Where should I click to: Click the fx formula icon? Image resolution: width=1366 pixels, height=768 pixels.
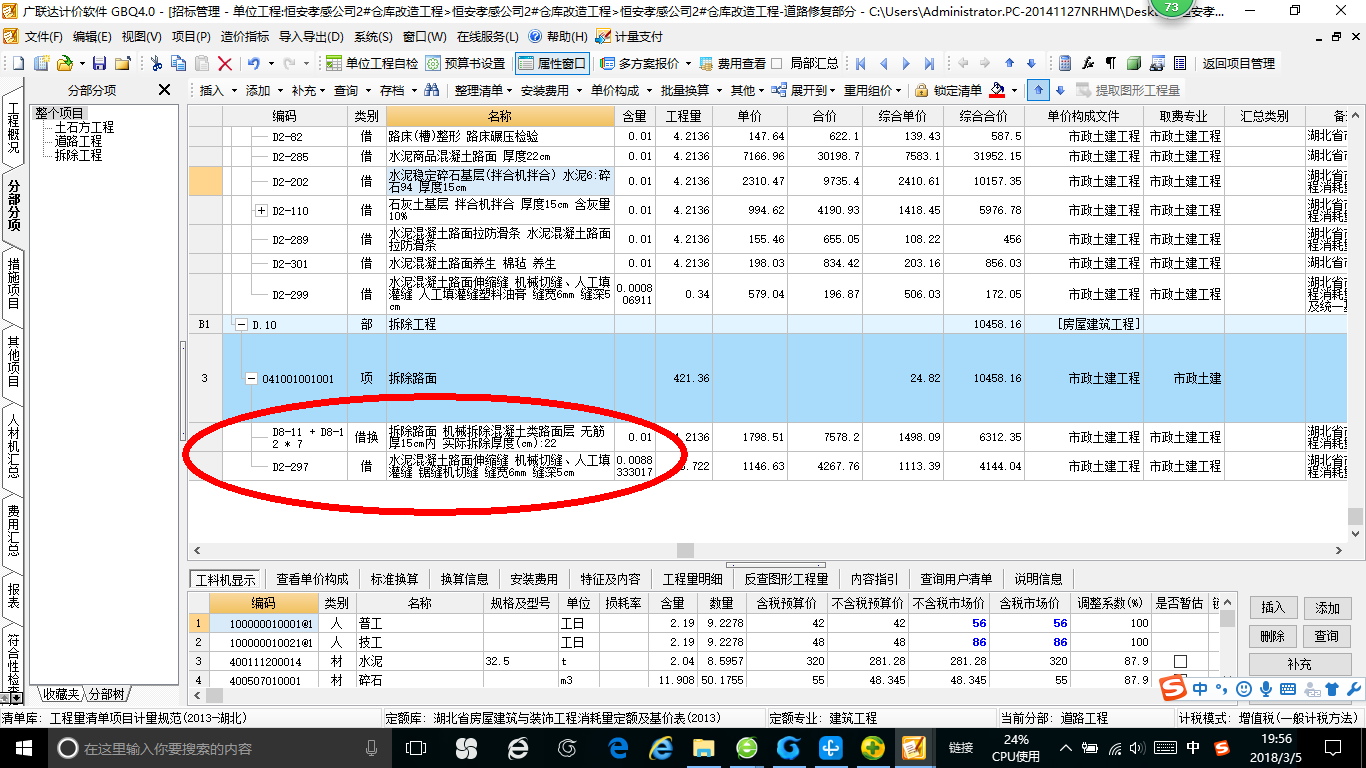click(x=1089, y=63)
